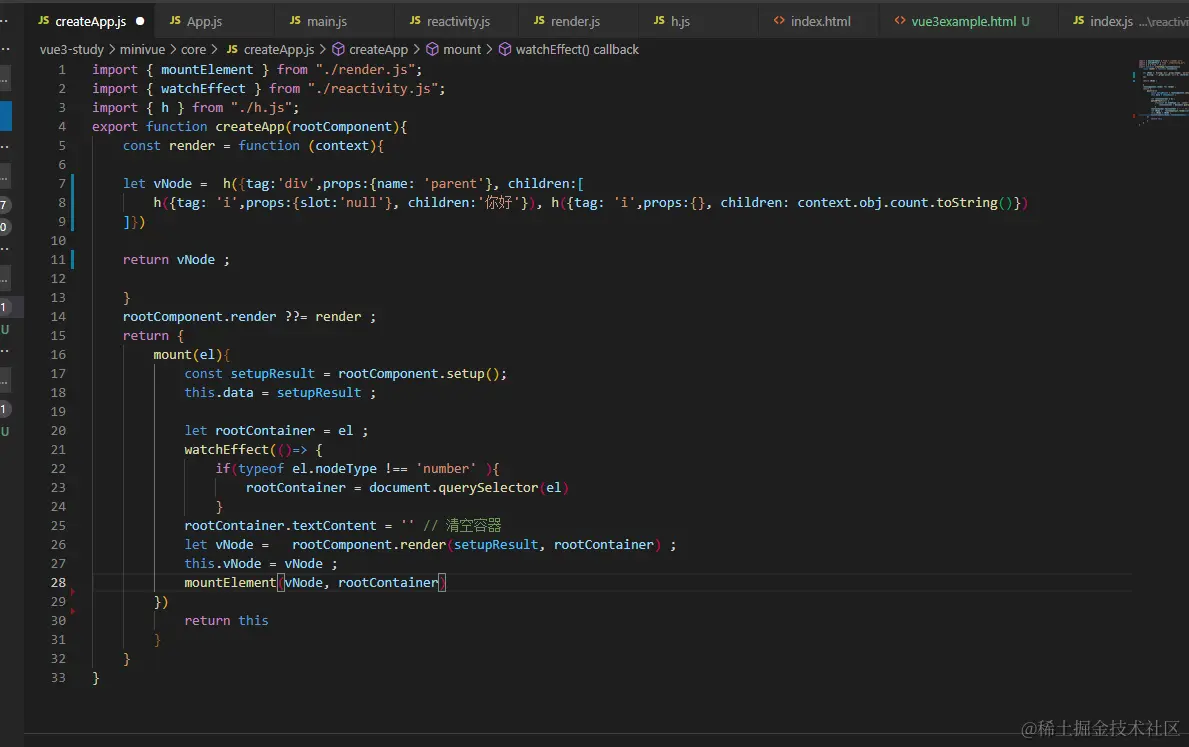Open the core breadcrumb folder list
The height and width of the screenshot is (747, 1189).
pos(194,49)
